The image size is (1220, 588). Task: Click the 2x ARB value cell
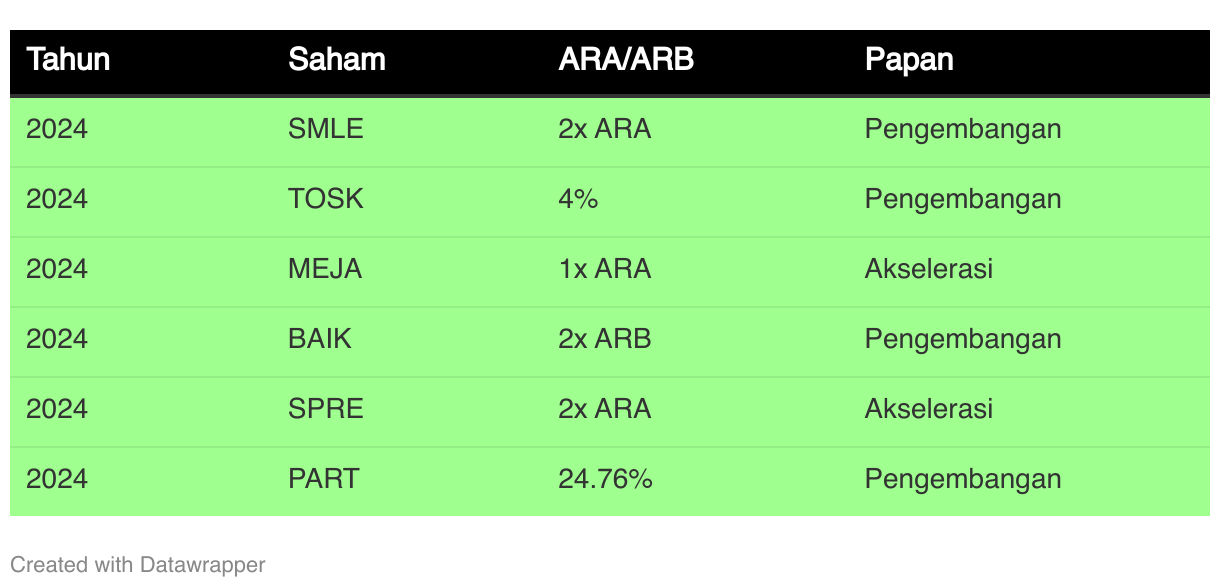coord(605,339)
